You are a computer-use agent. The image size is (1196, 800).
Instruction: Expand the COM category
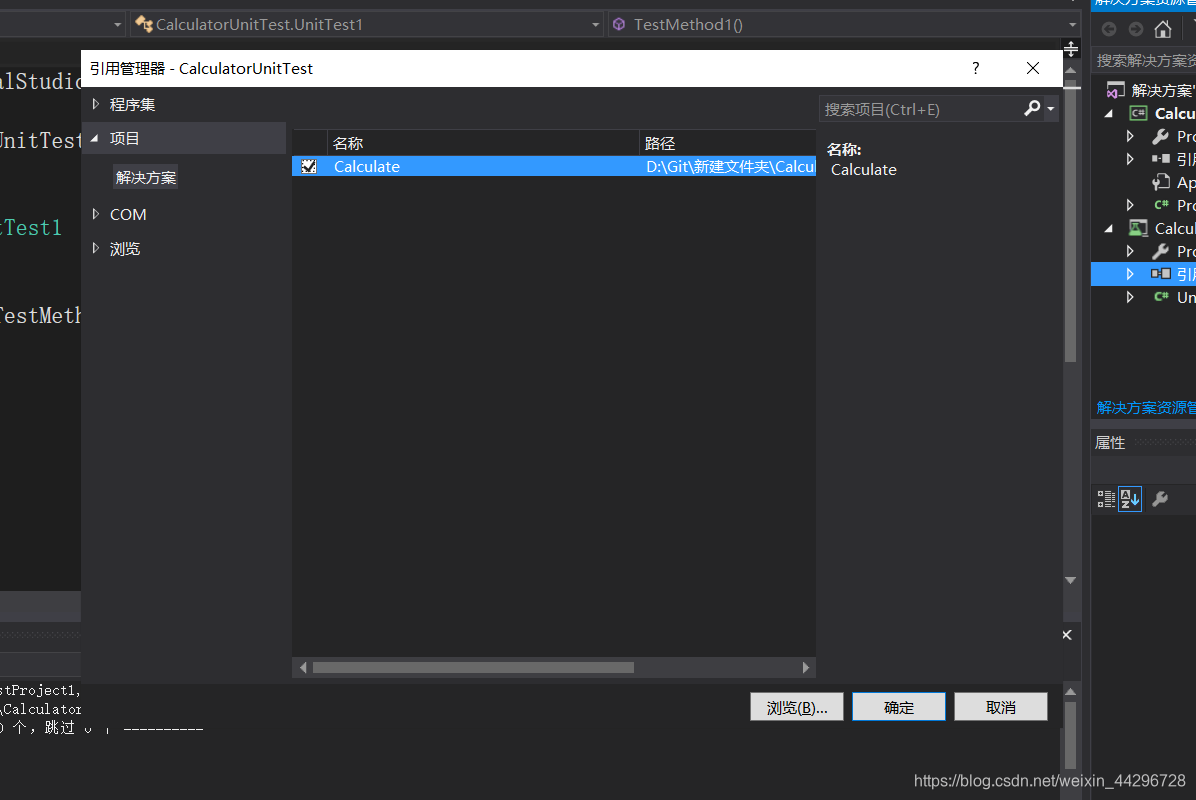pyautogui.click(x=95, y=214)
